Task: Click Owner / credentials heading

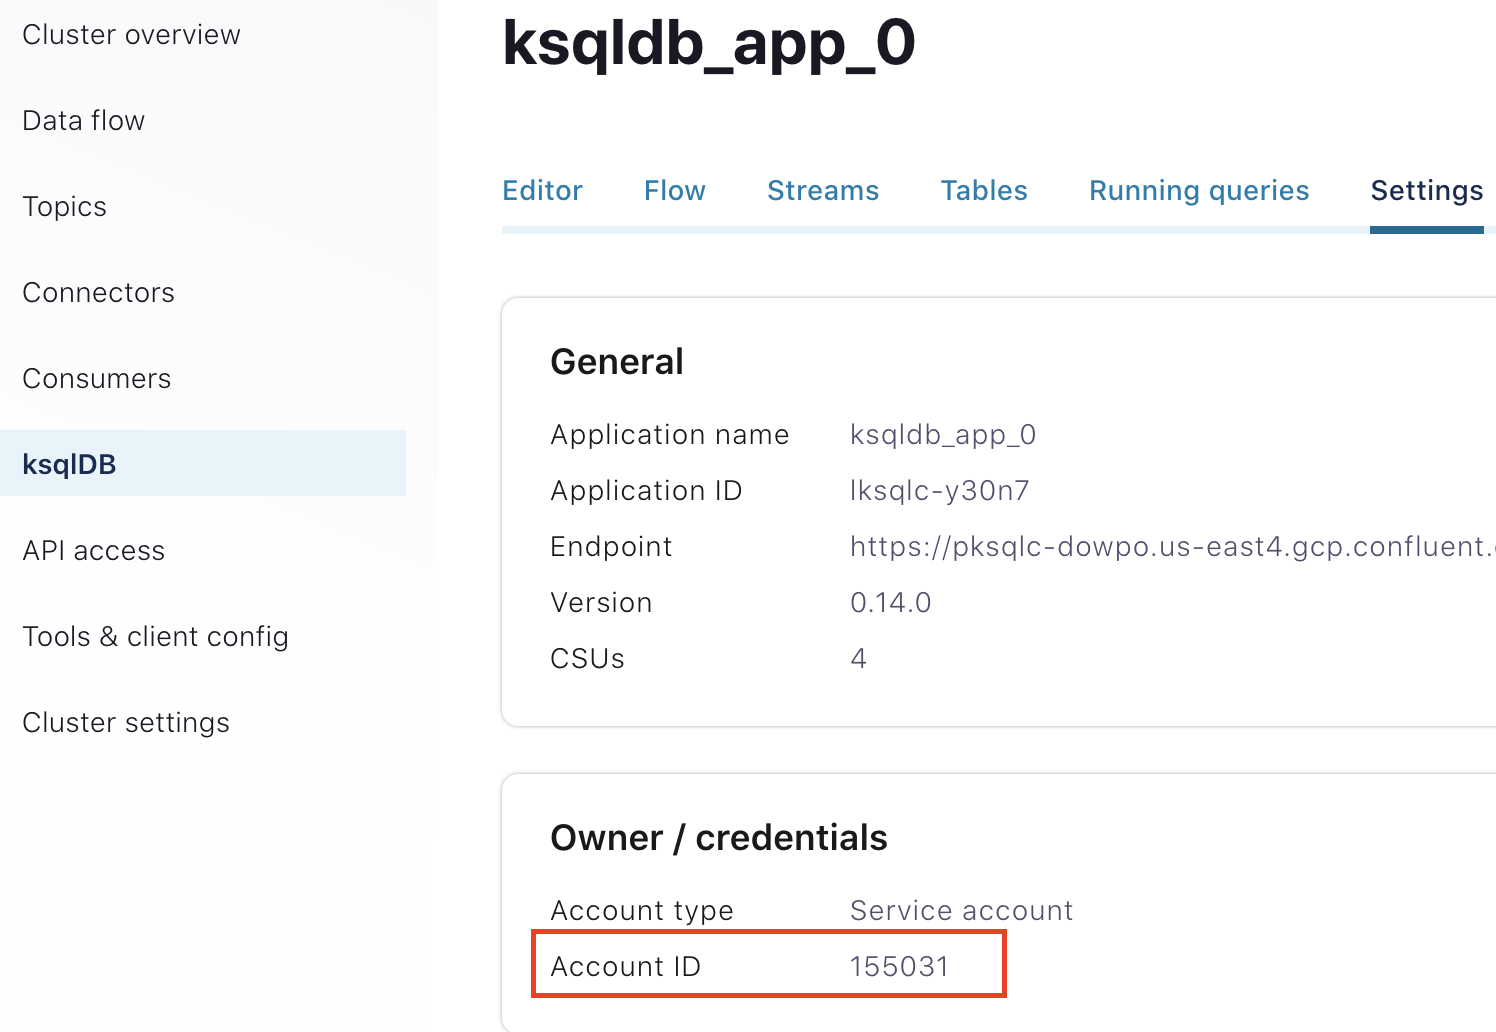Action: pos(719,838)
